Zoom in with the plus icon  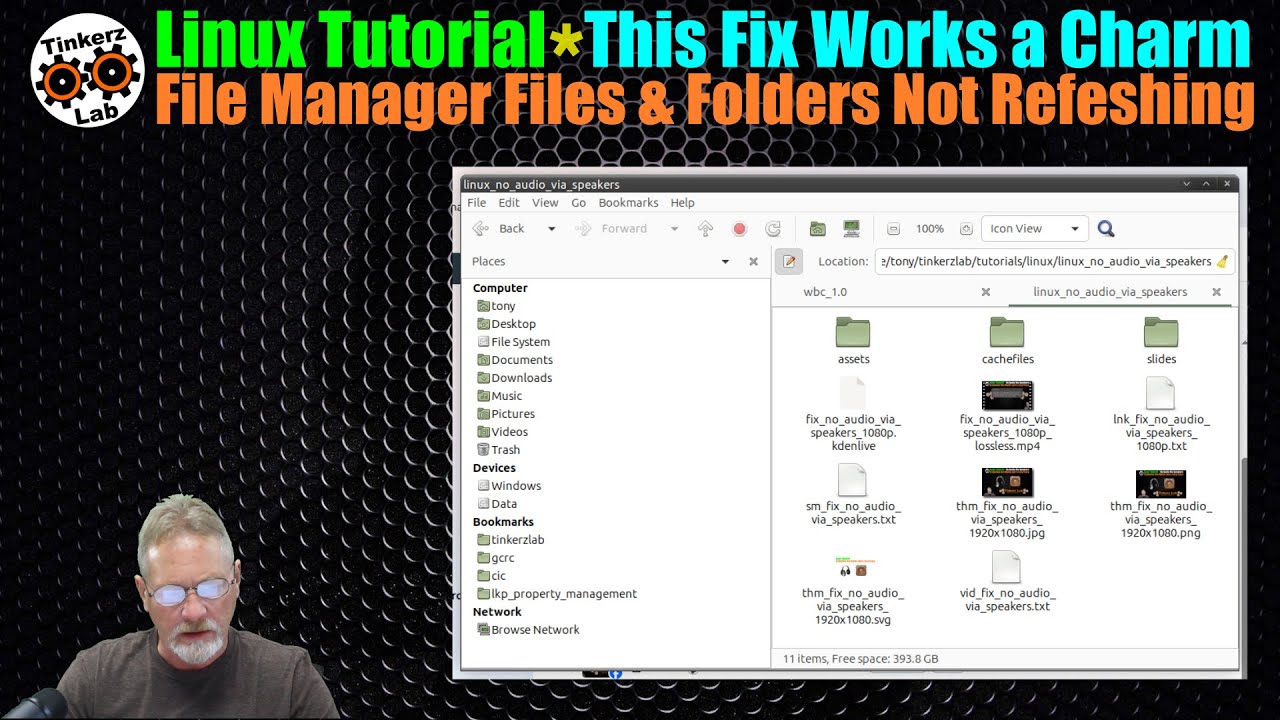click(x=966, y=229)
